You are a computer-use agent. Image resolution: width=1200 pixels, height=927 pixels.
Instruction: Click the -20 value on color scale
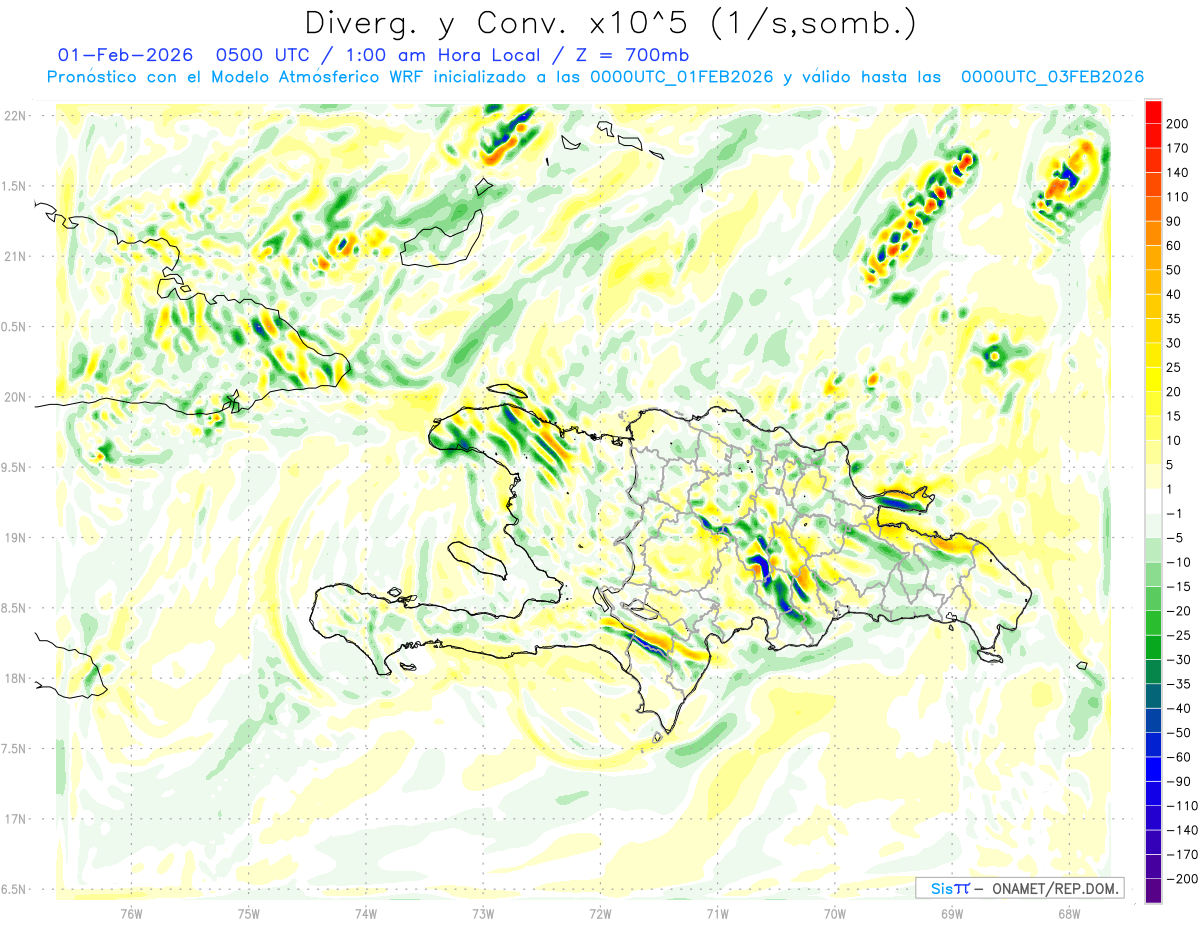(1181, 611)
